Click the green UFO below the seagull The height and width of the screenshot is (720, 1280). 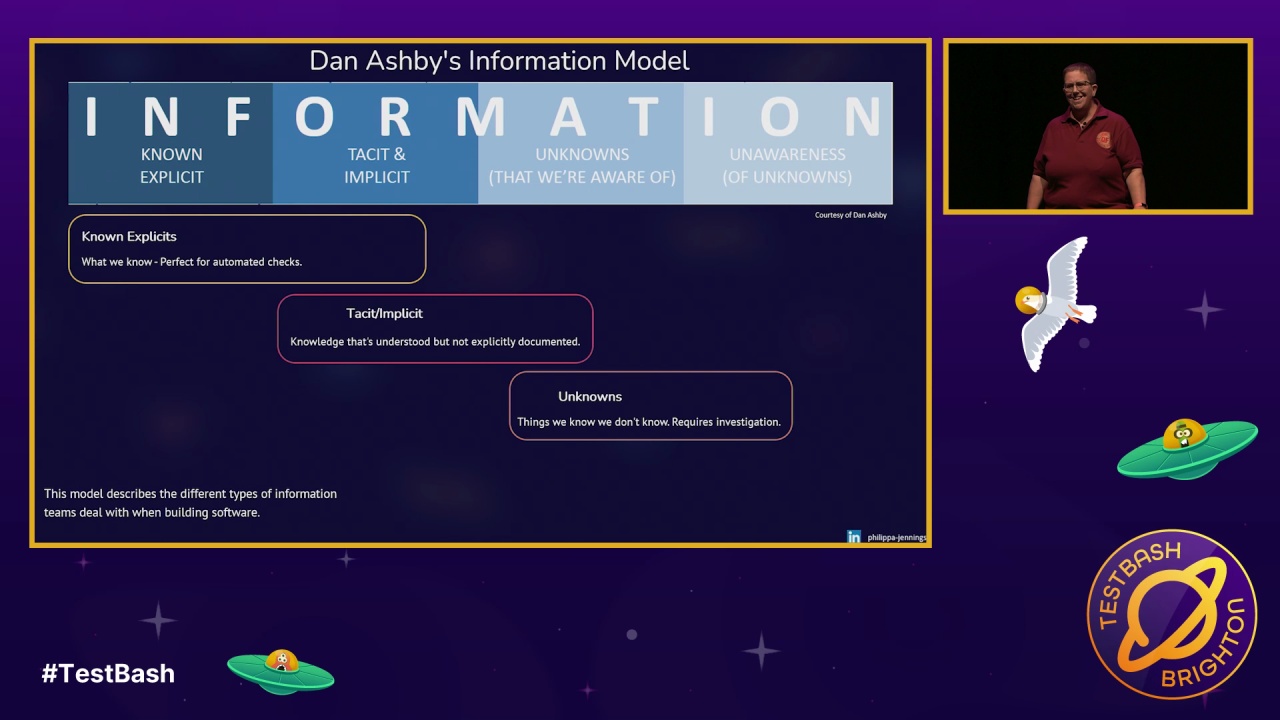(1187, 449)
